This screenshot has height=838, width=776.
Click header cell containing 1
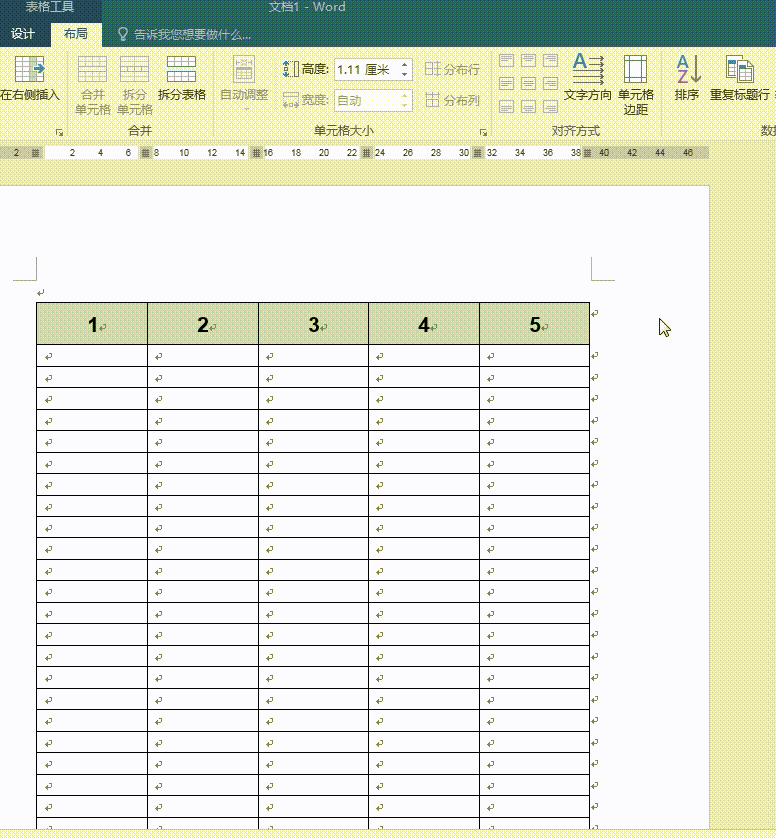[x=92, y=324]
